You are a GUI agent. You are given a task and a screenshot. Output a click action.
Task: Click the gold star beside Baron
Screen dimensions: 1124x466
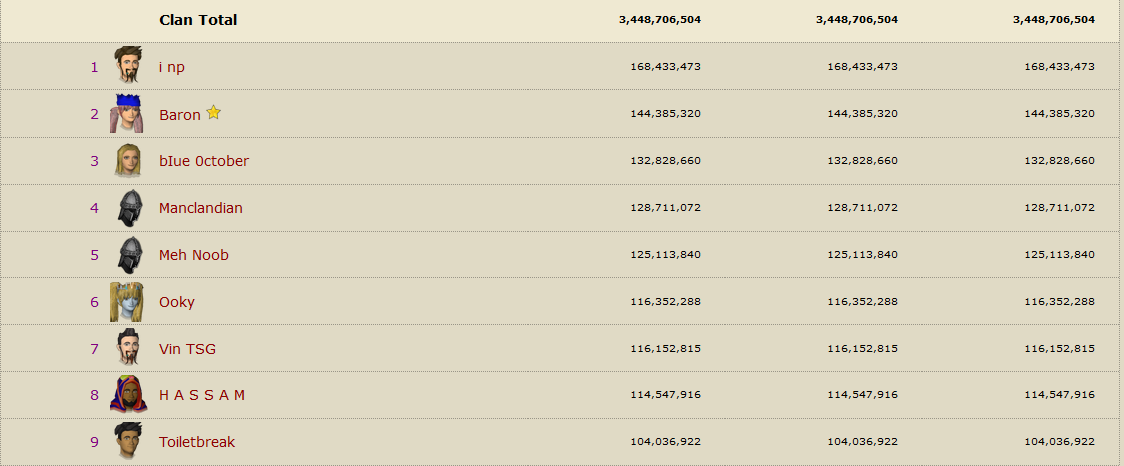(213, 113)
